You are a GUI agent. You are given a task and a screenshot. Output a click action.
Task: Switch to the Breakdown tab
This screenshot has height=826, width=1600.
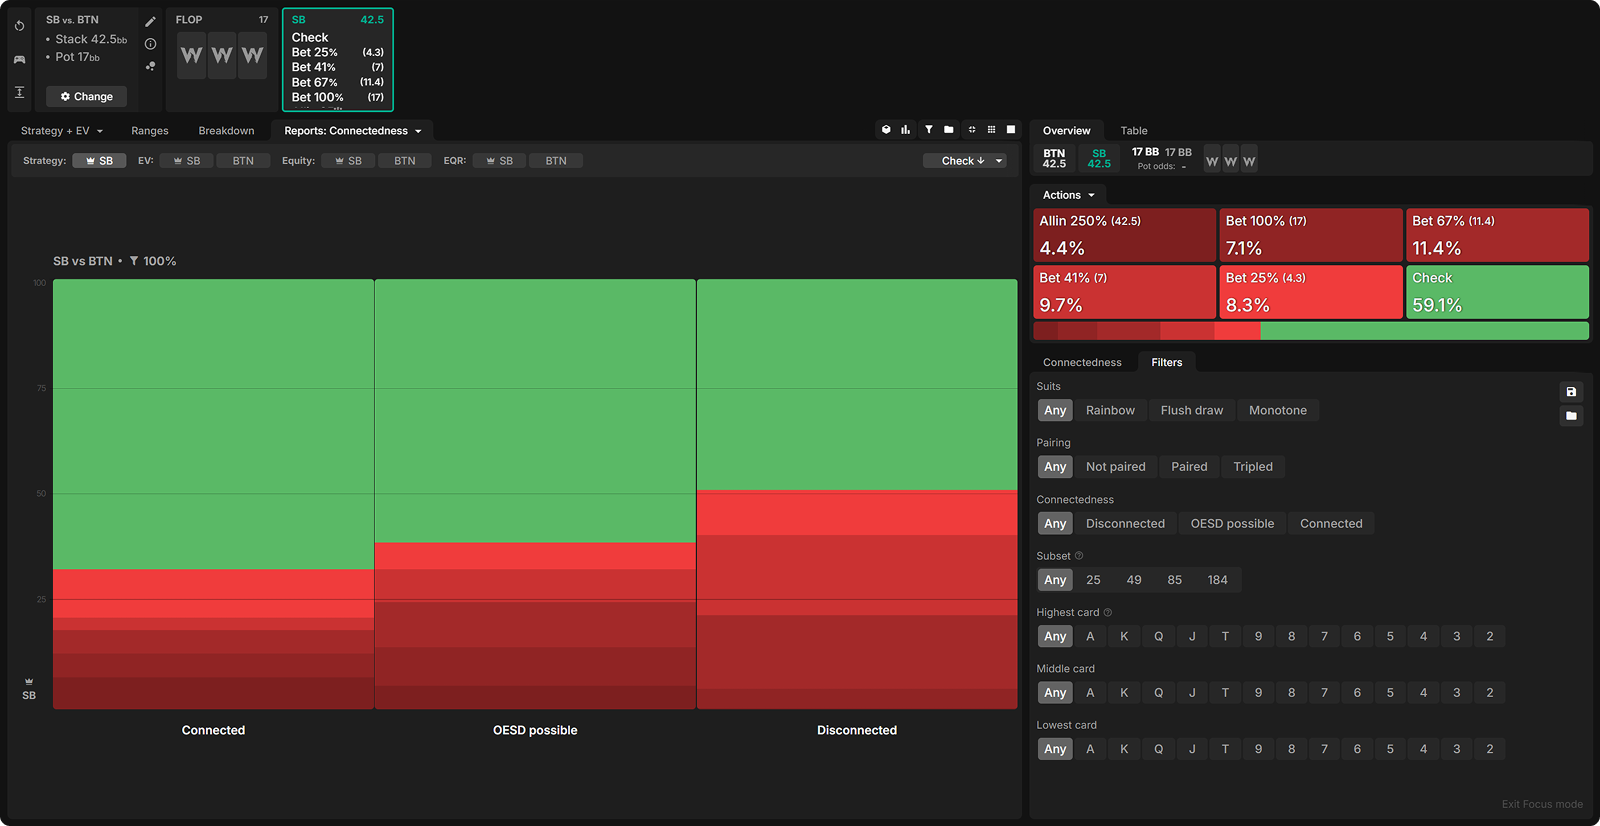(x=226, y=131)
